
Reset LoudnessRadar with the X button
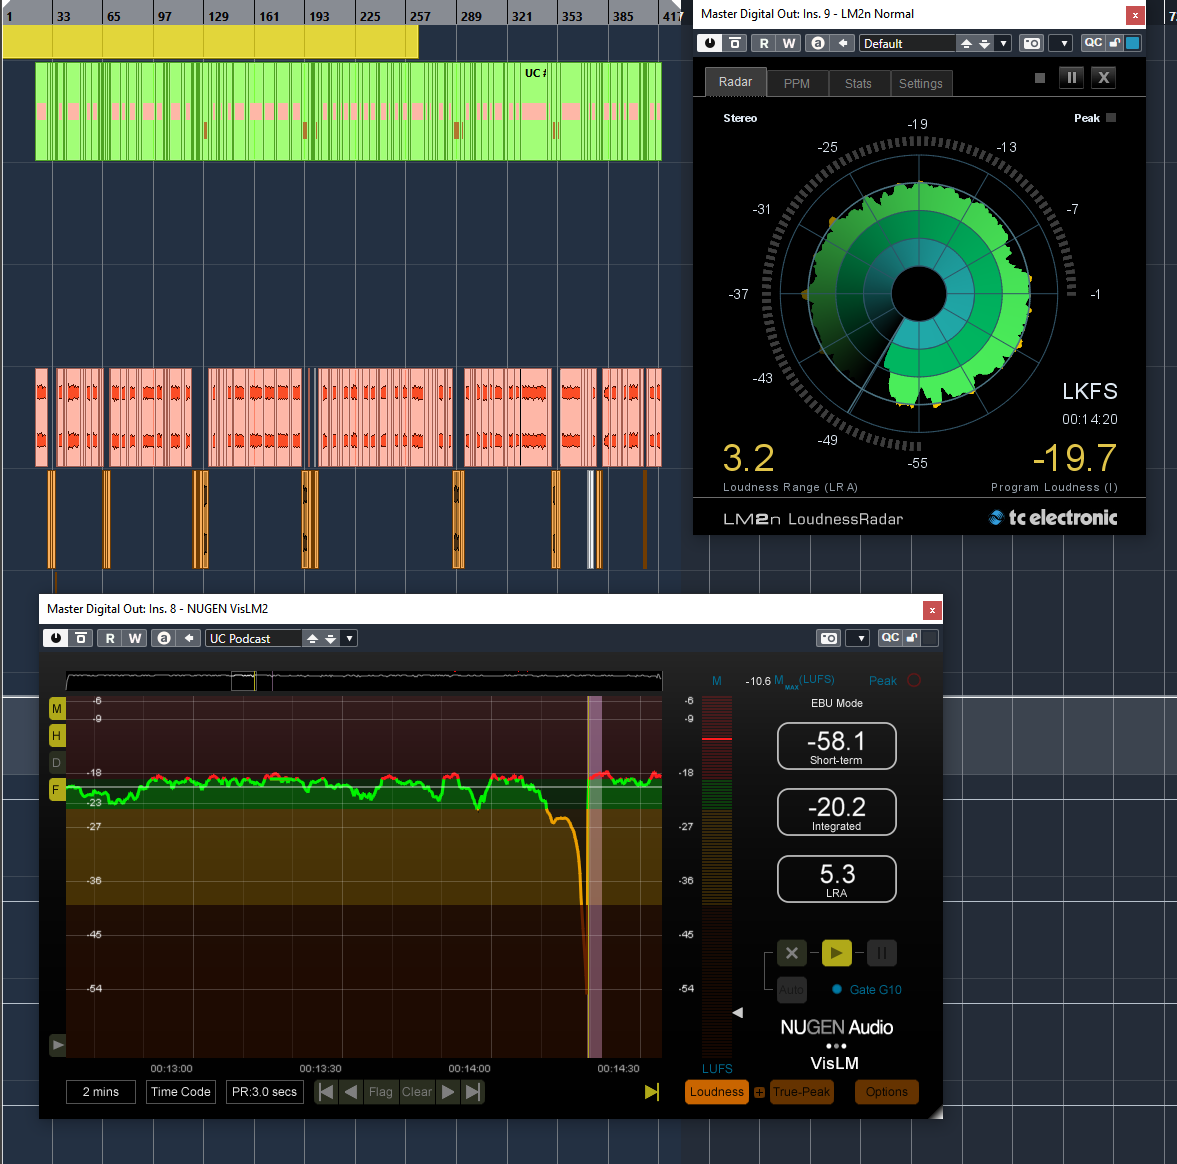click(1103, 77)
